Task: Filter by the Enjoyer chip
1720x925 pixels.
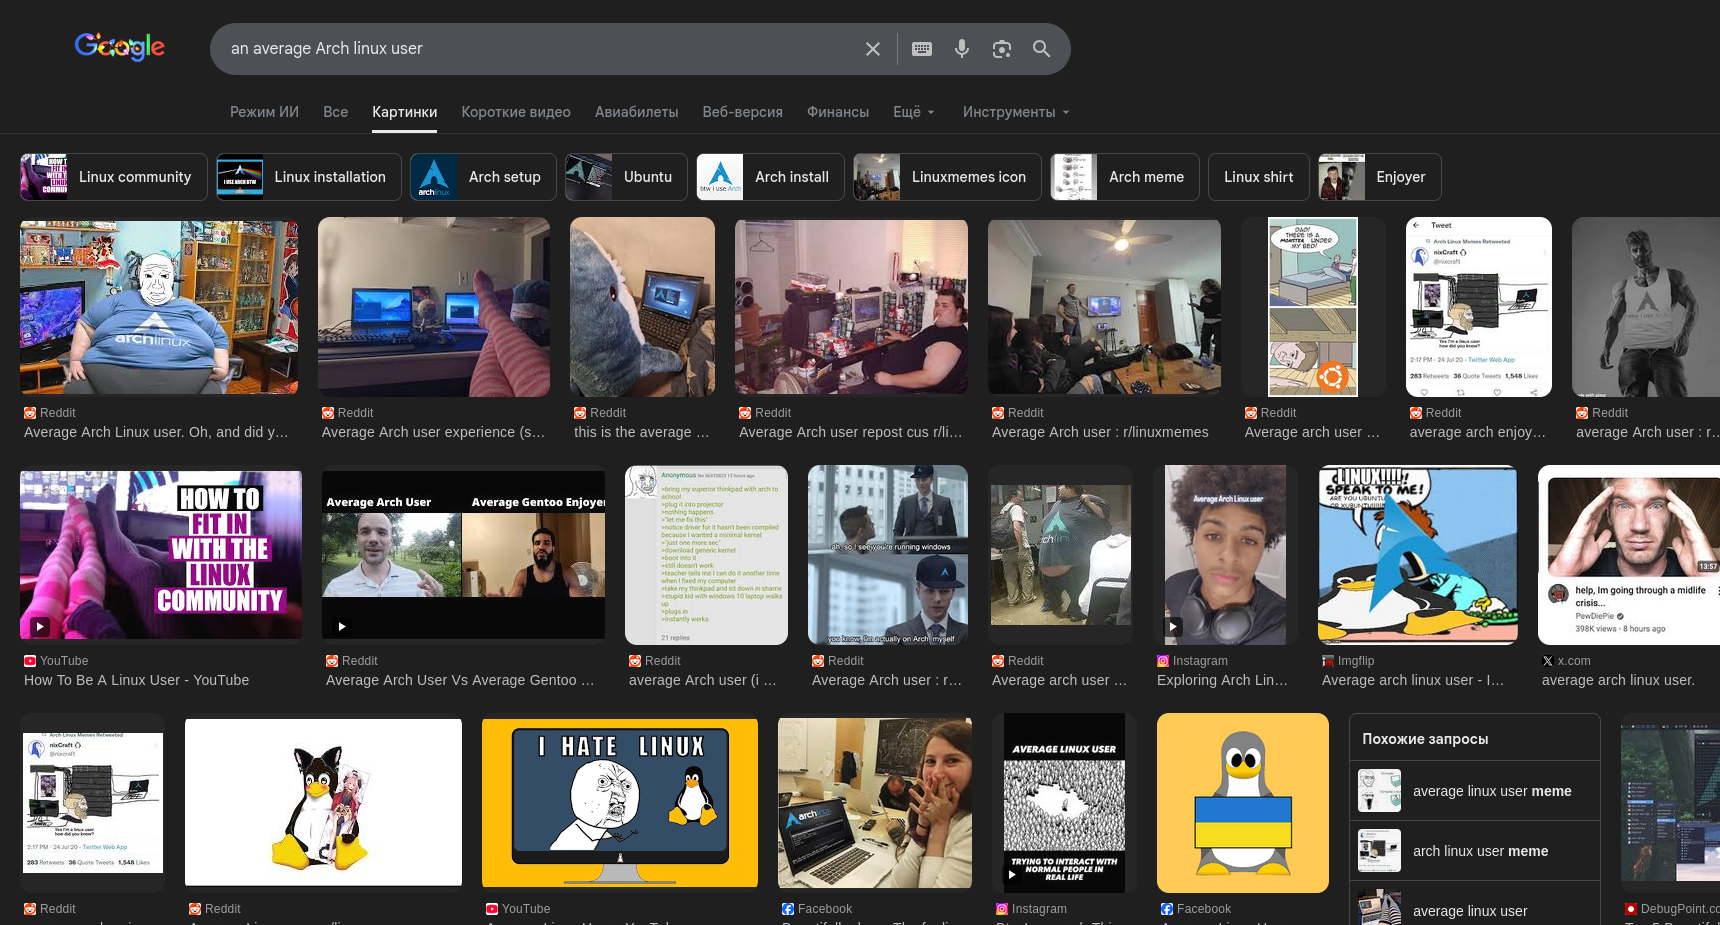Action: pos(1380,177)
